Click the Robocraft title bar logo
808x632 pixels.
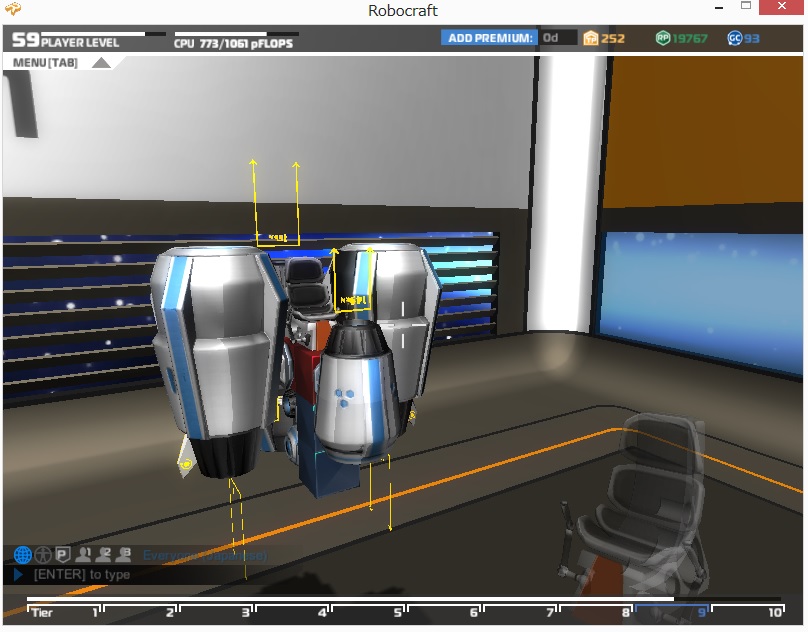pos(13,9)
